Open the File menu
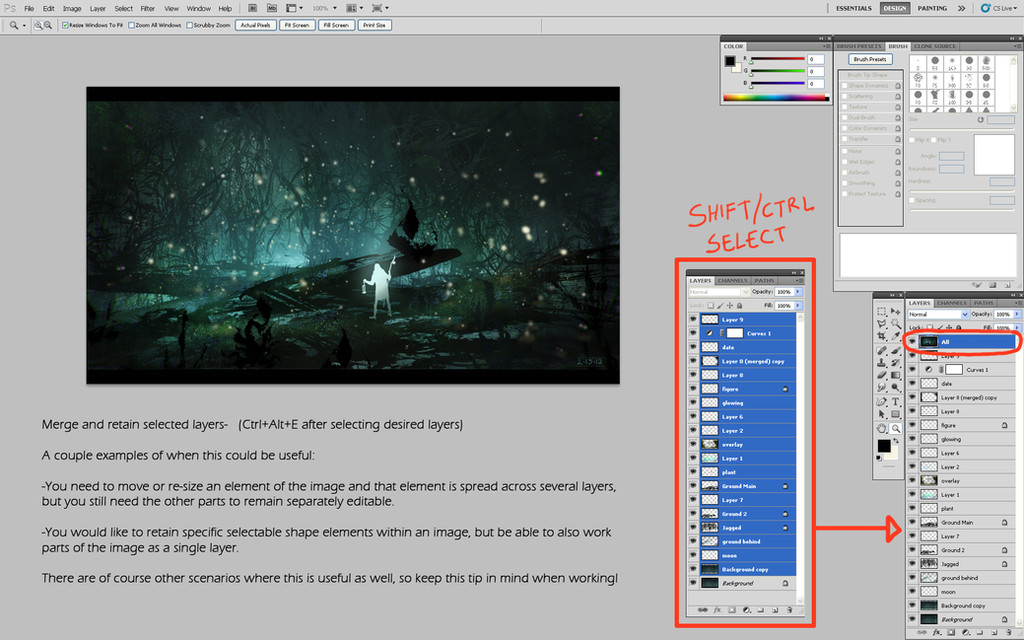Image resolution: width=1024 pixels, height=640 pixels. coord(29,8)
